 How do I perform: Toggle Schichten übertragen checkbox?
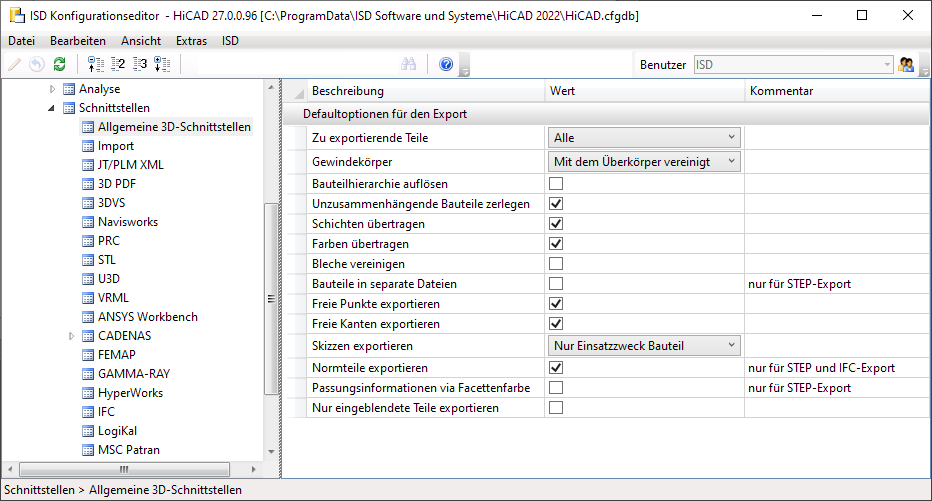[556, 223]
